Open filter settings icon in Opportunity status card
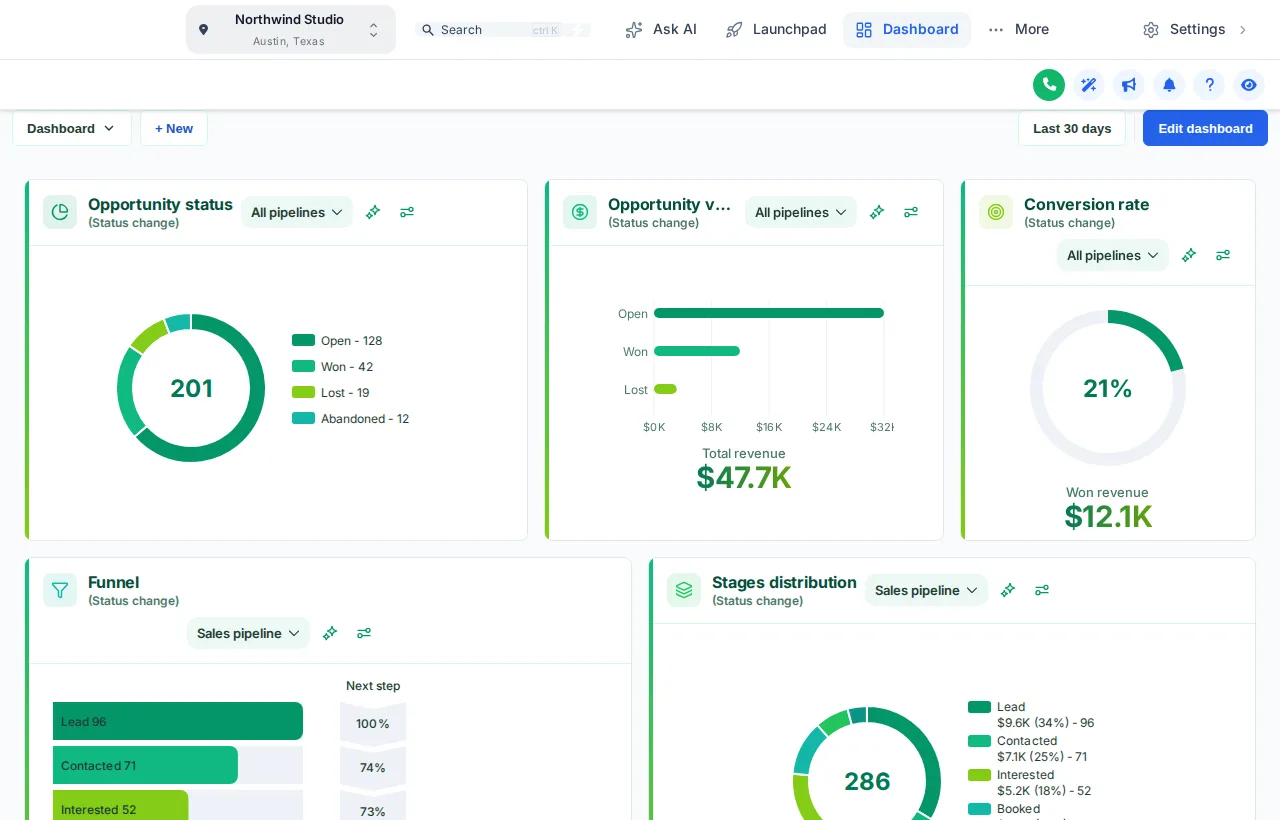Image resolution: width=1280 pixels, height=820 pixels. 407,212
